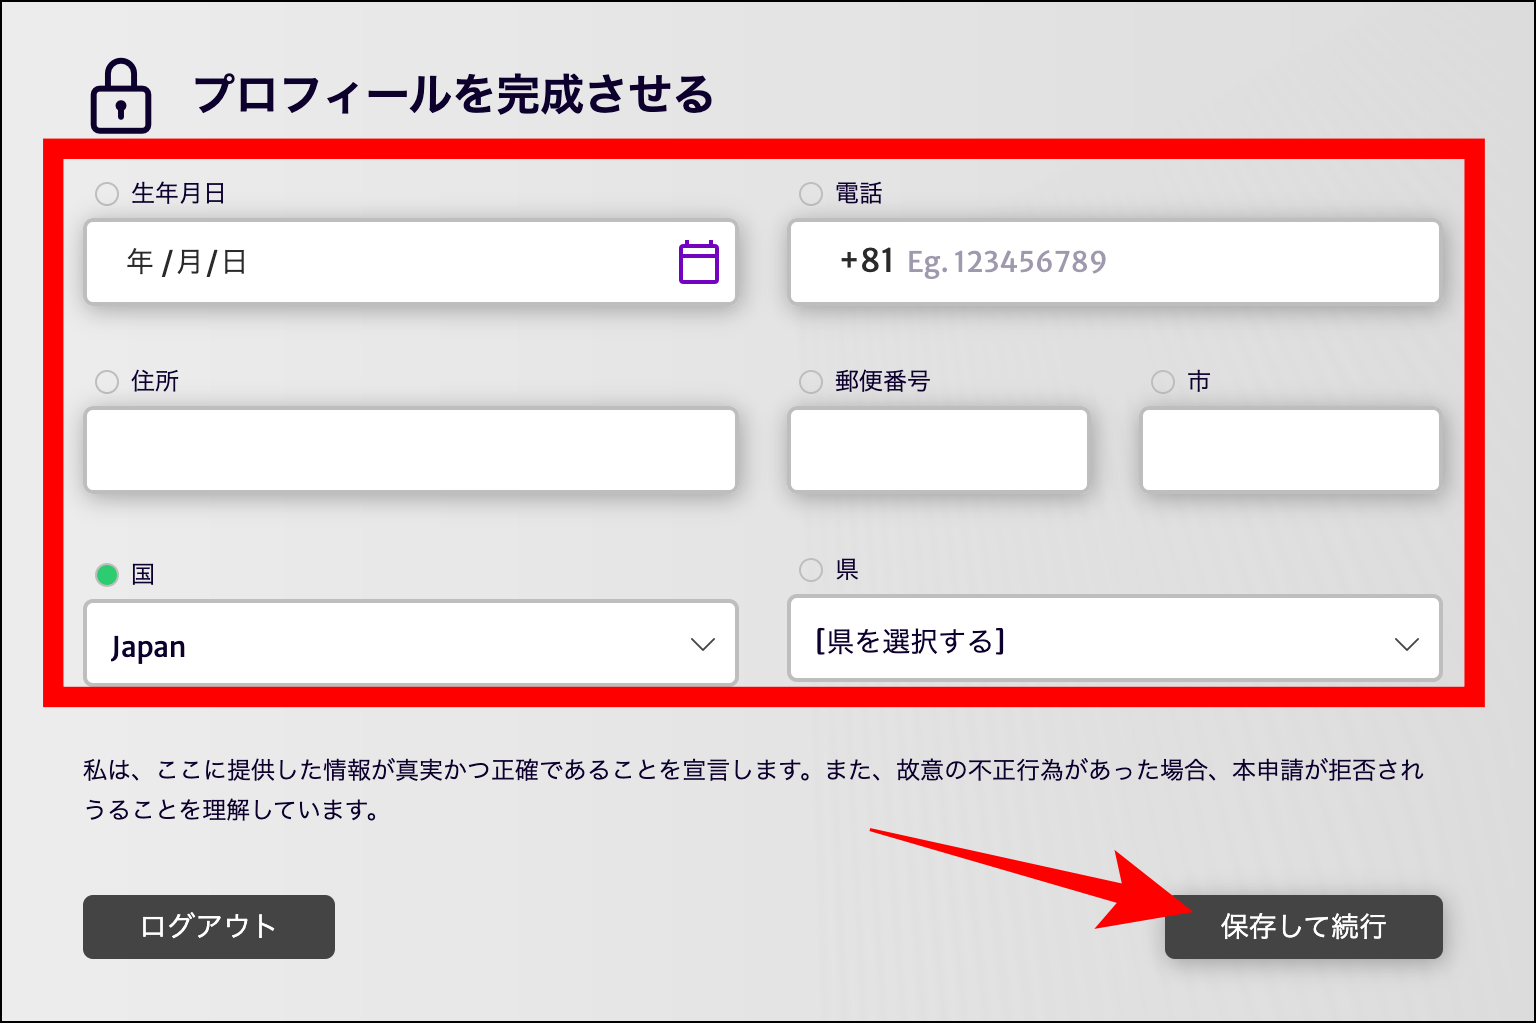Select the 郵便番号 radio indicator
1536x1023 pixels.
810,381
